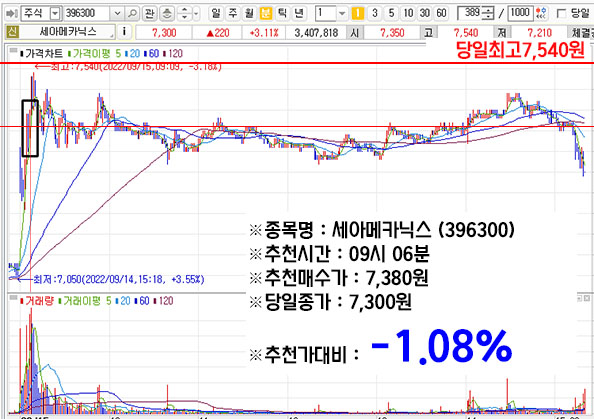Image resolution: width=594 pixels, height=419 pixels.
Task: Click the yellow 신 badge icon
Action: [12, 32]
